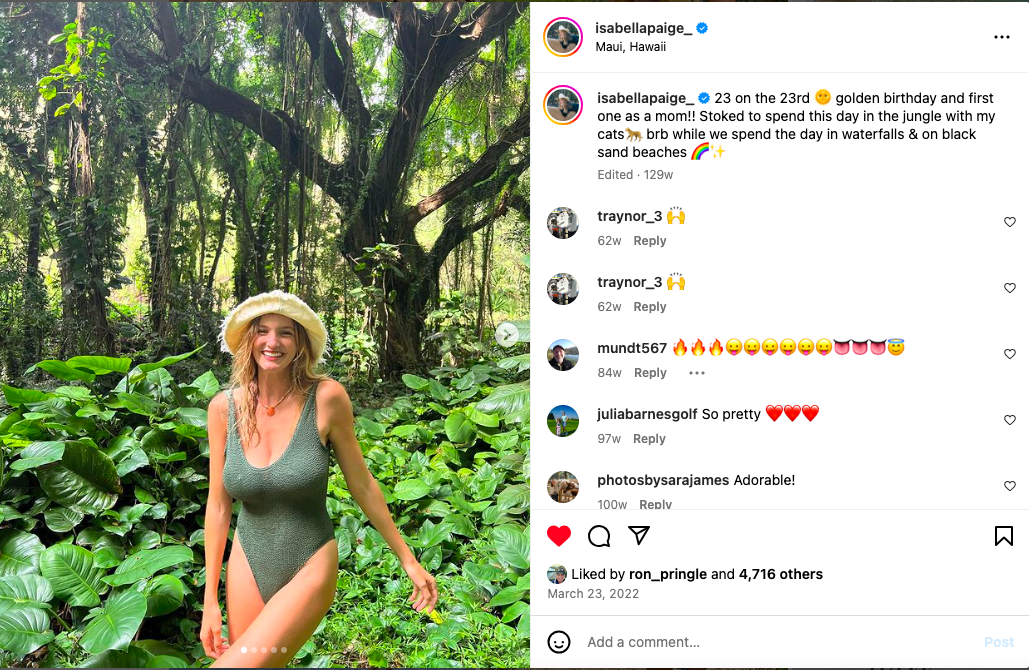The height and width of the screenshot is (670, 1029).
Task: Open the Maui, Hawaii location link
Action: (x=630, y=47)
